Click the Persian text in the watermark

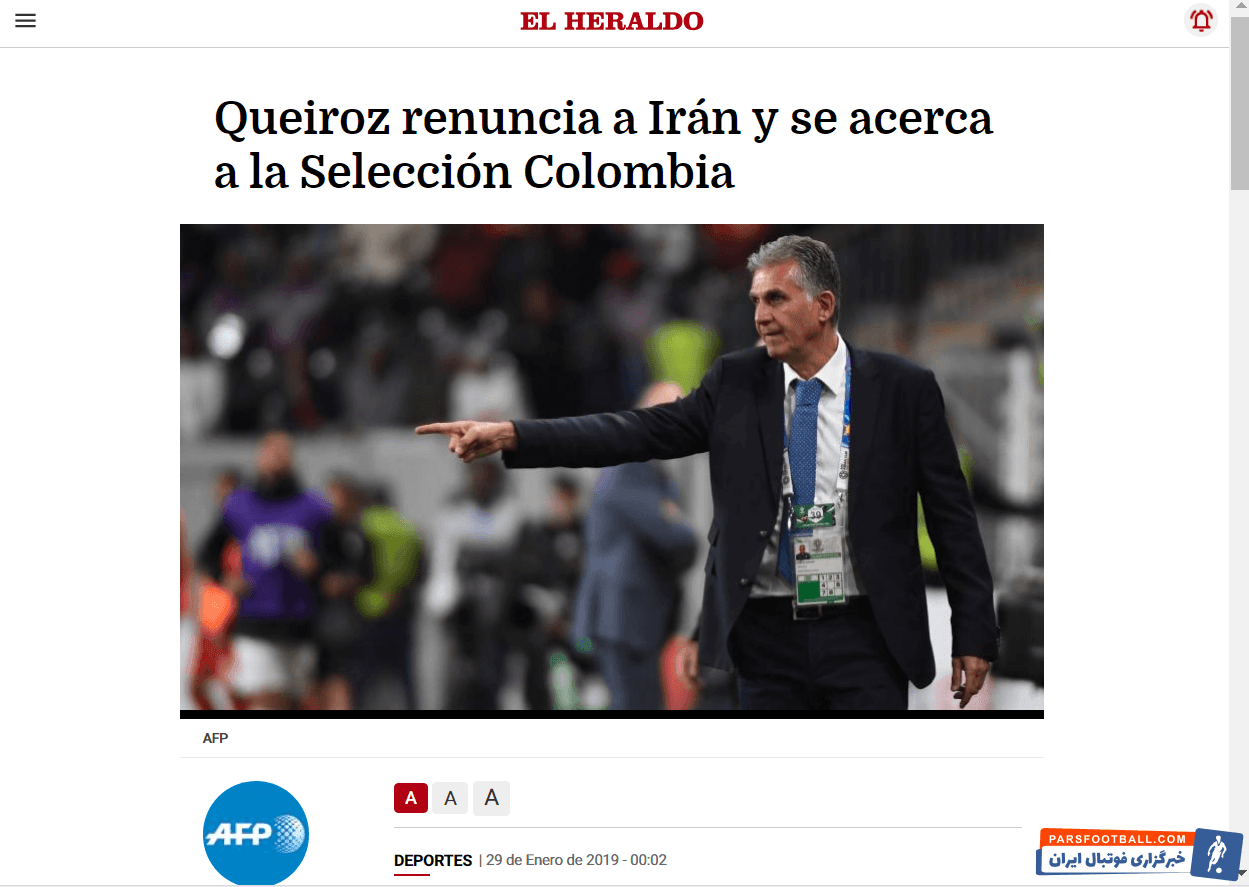1116,860
